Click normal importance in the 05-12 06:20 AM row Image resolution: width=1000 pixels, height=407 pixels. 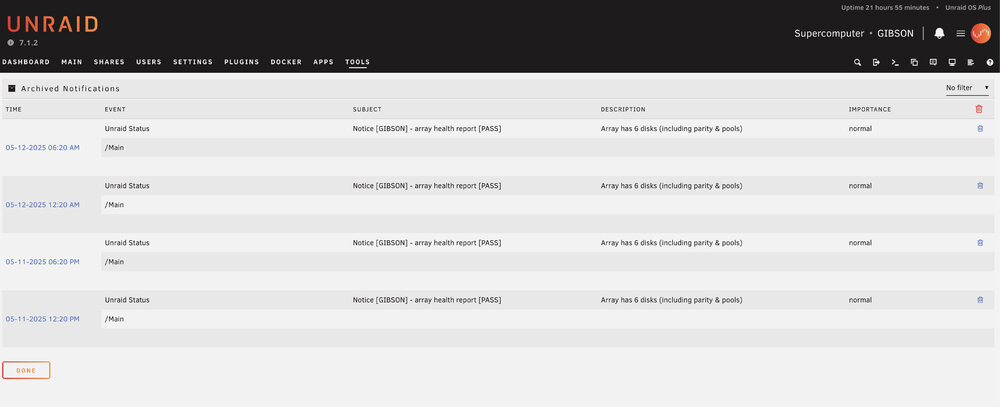(x=860, y=129)
